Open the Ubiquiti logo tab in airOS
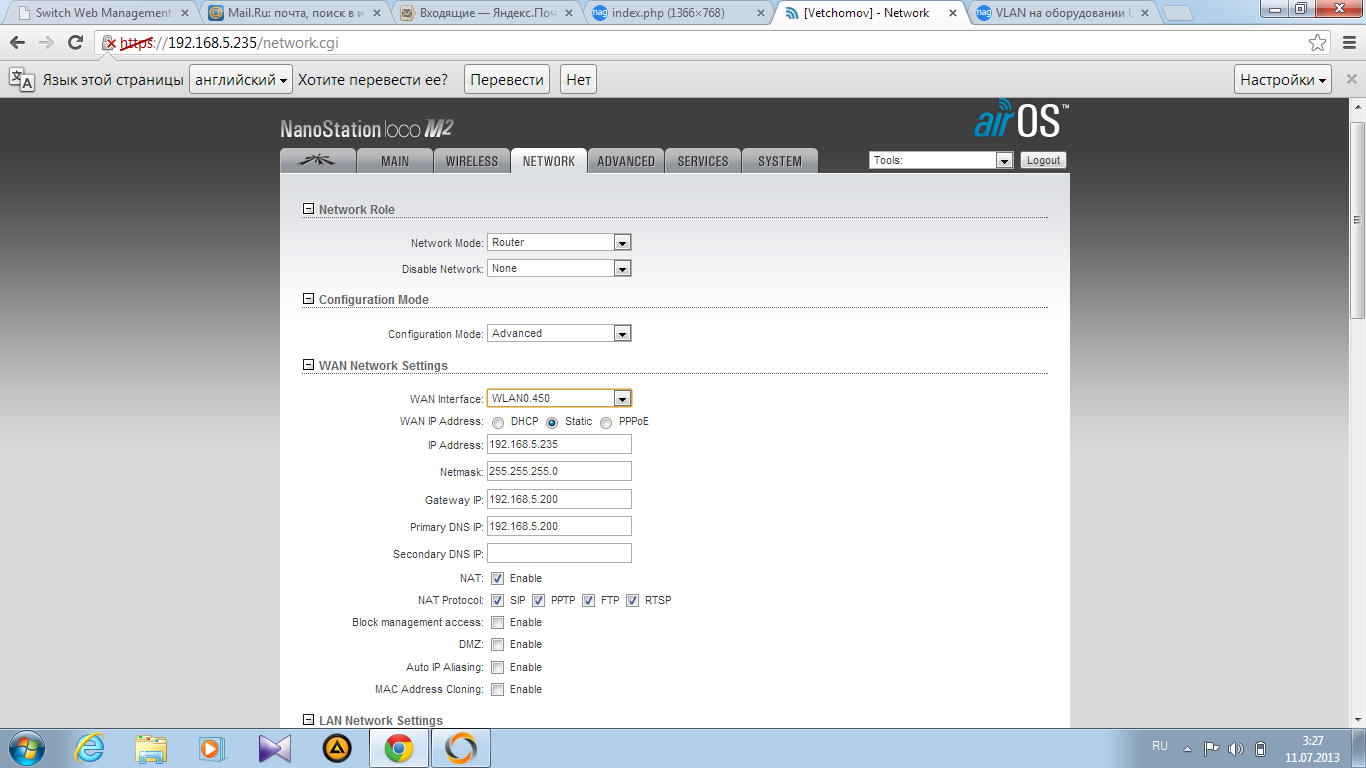The width and height of the screenshot is (1366, 768). [x=318, y=161]
